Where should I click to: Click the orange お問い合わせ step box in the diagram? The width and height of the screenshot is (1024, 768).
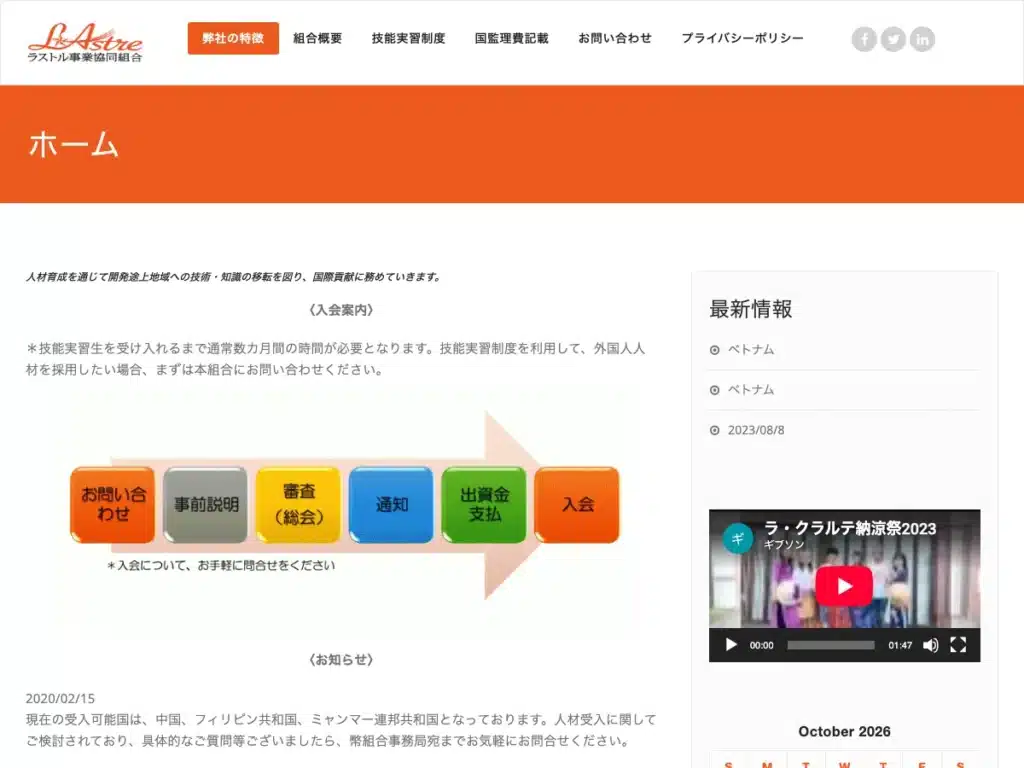(113, 504)
